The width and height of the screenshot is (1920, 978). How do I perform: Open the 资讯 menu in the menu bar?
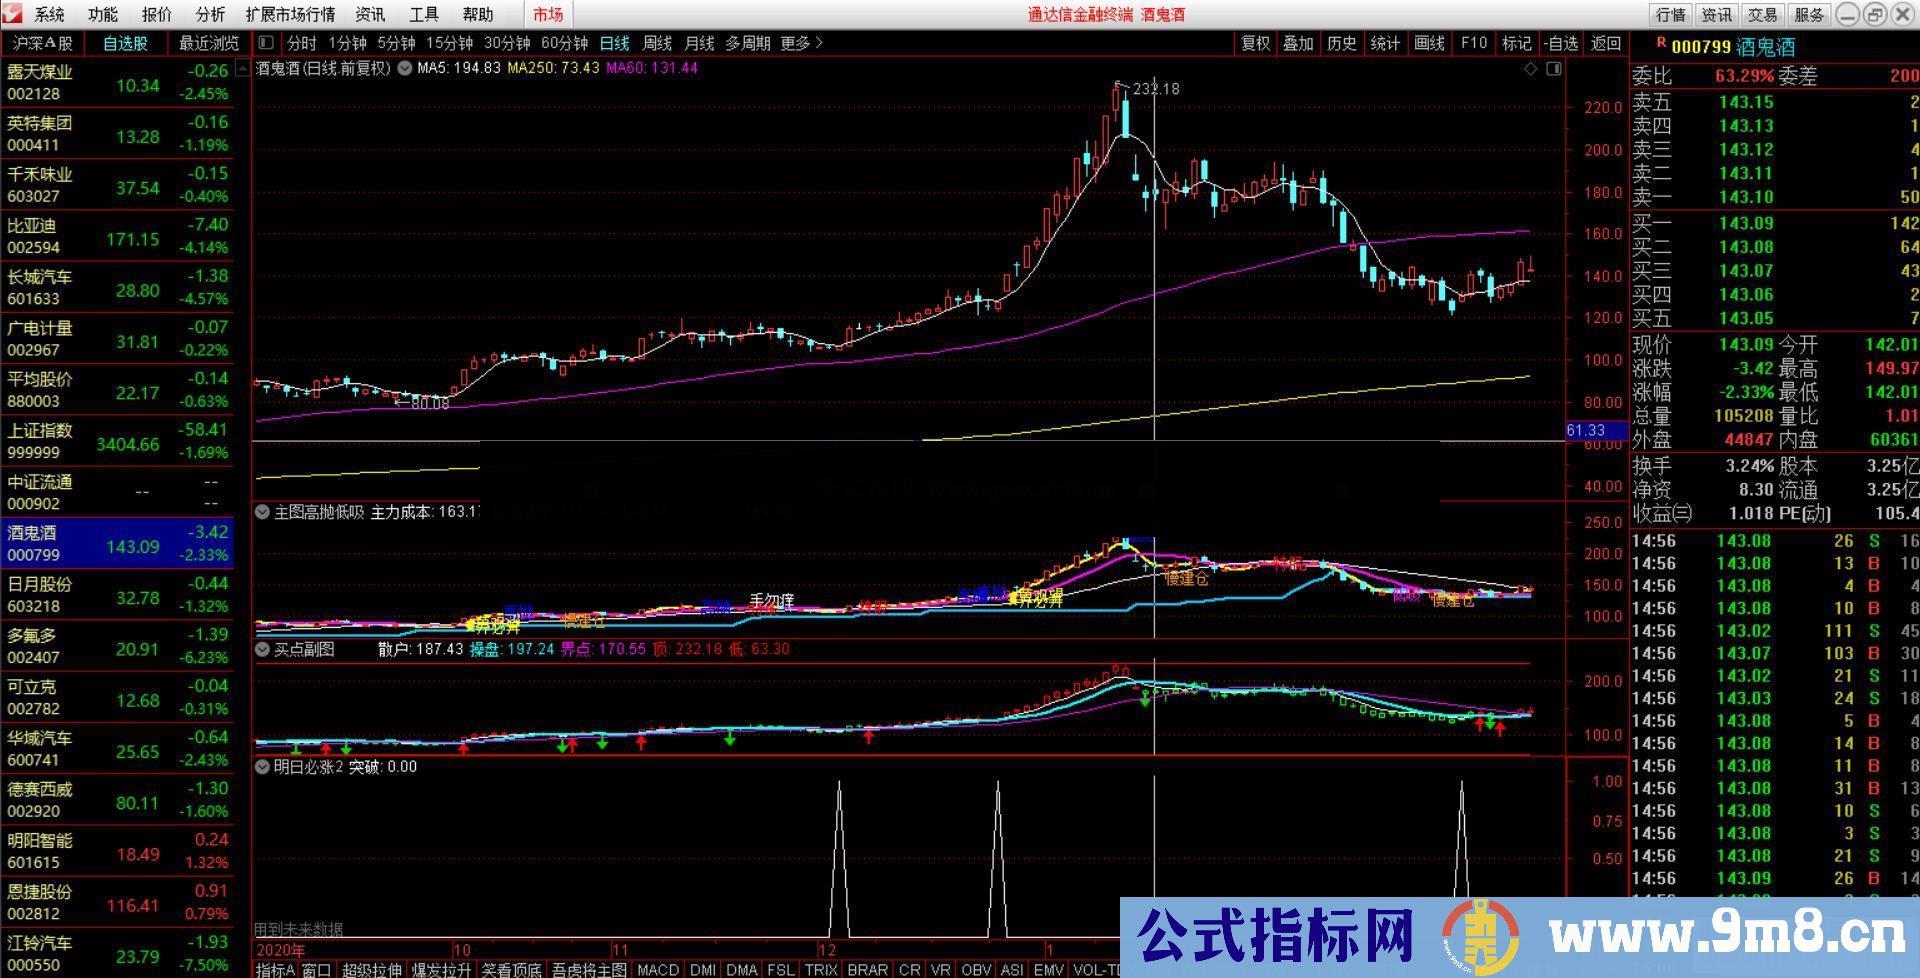point(370,14)
